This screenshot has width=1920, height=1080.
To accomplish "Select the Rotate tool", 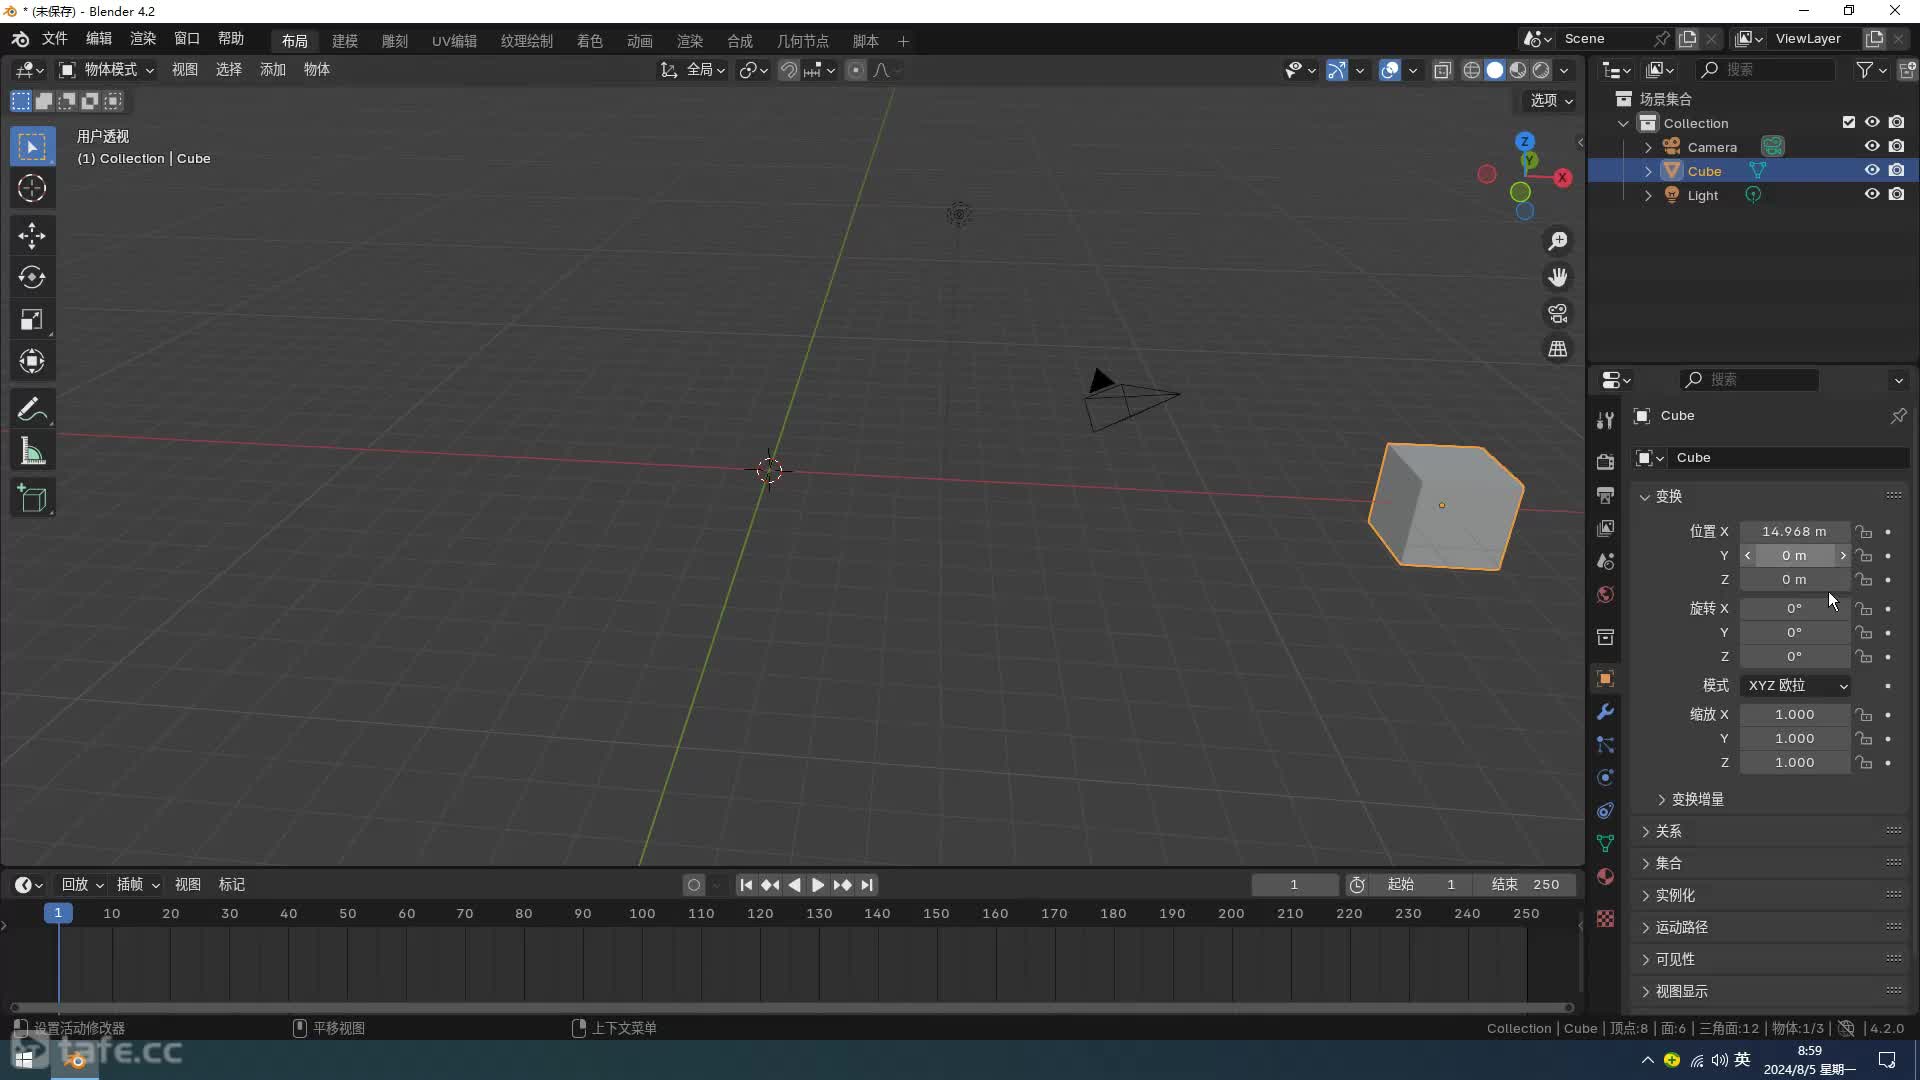I will [32, 278].
